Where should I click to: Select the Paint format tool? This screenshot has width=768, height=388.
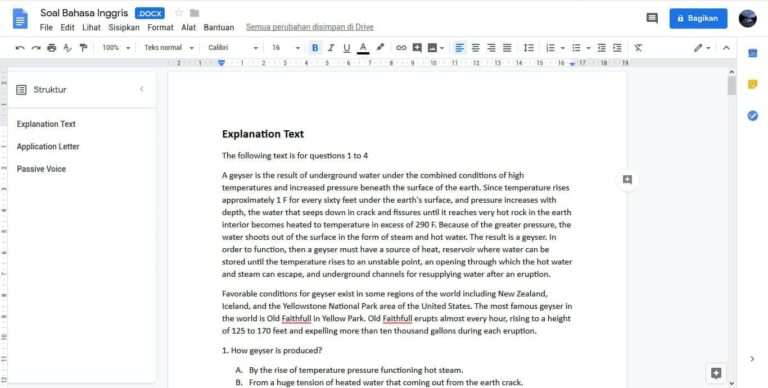pos(83,48)
